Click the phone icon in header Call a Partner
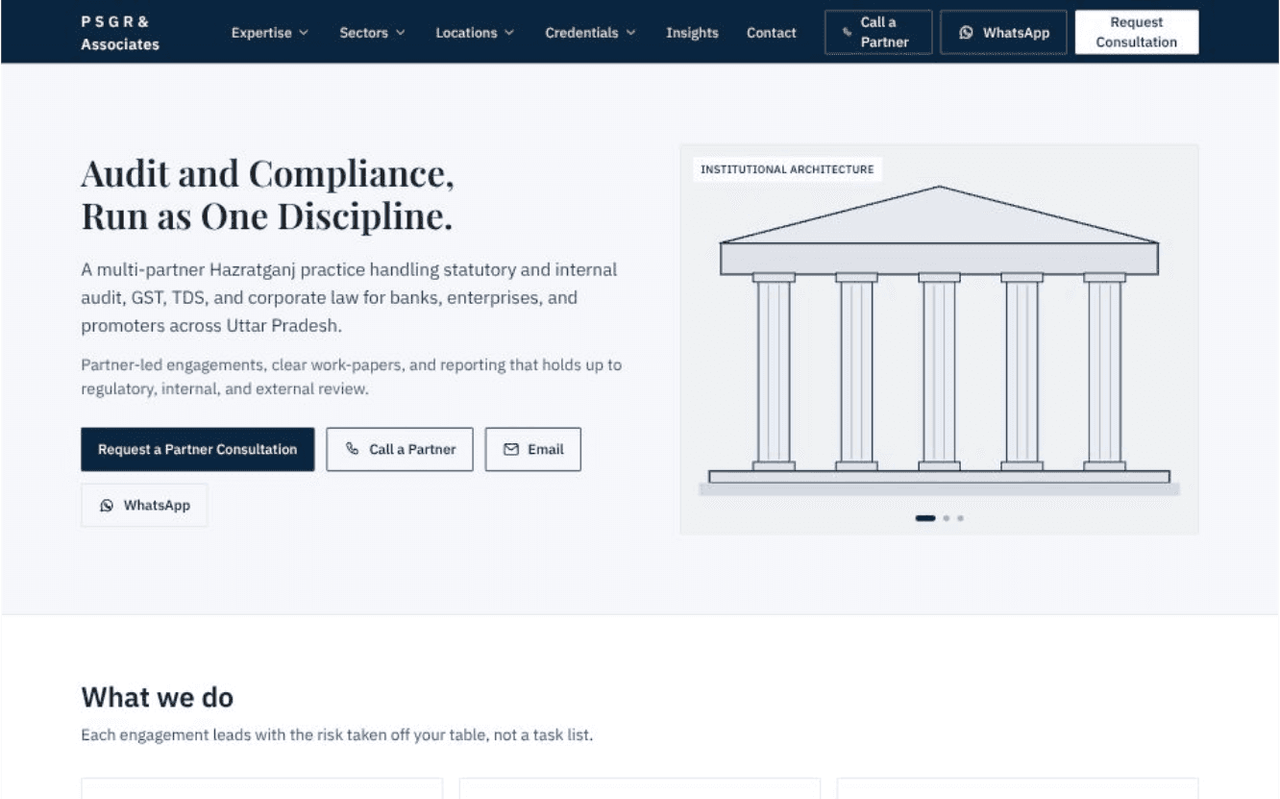 pyautogui.click(x=848, y=32)
